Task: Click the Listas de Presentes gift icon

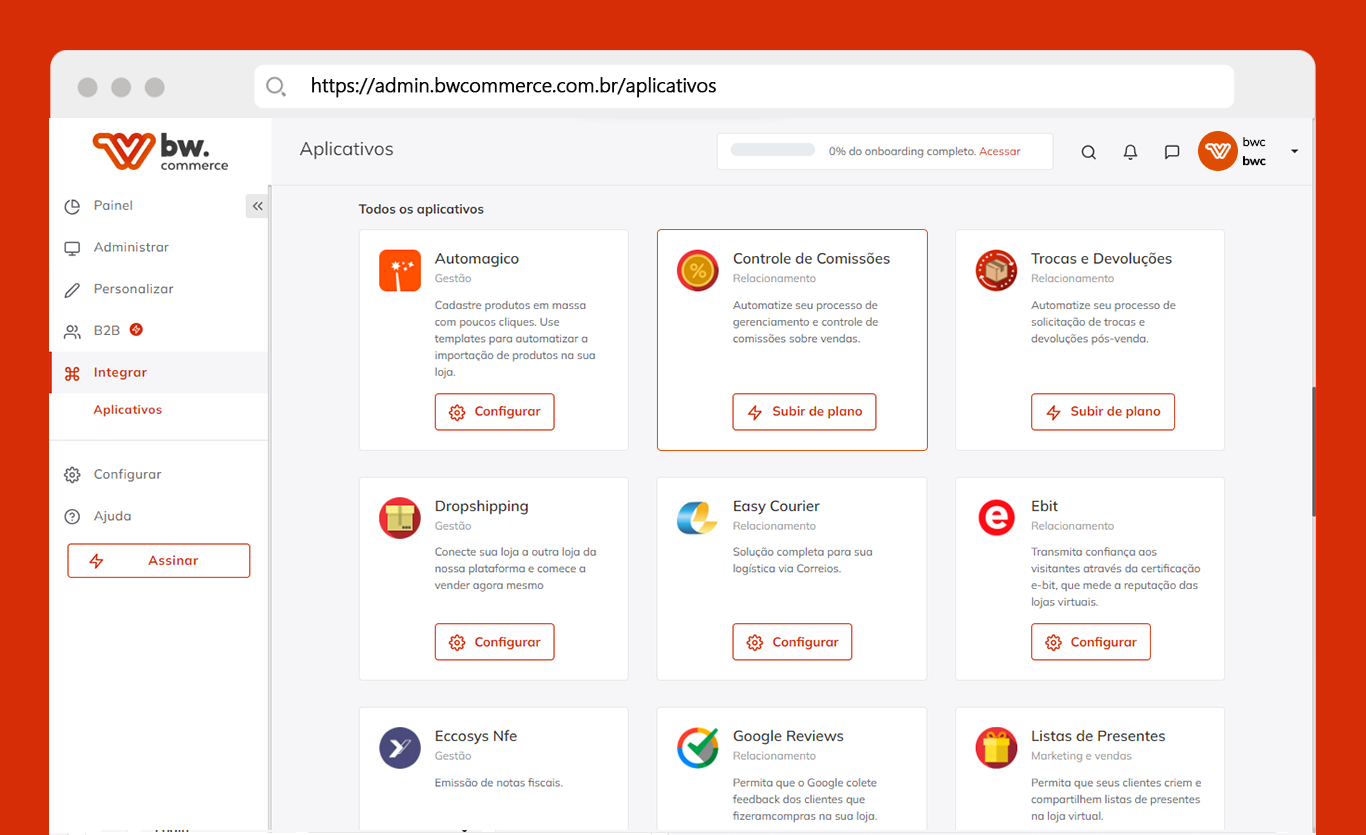Action: pos(996,748)
